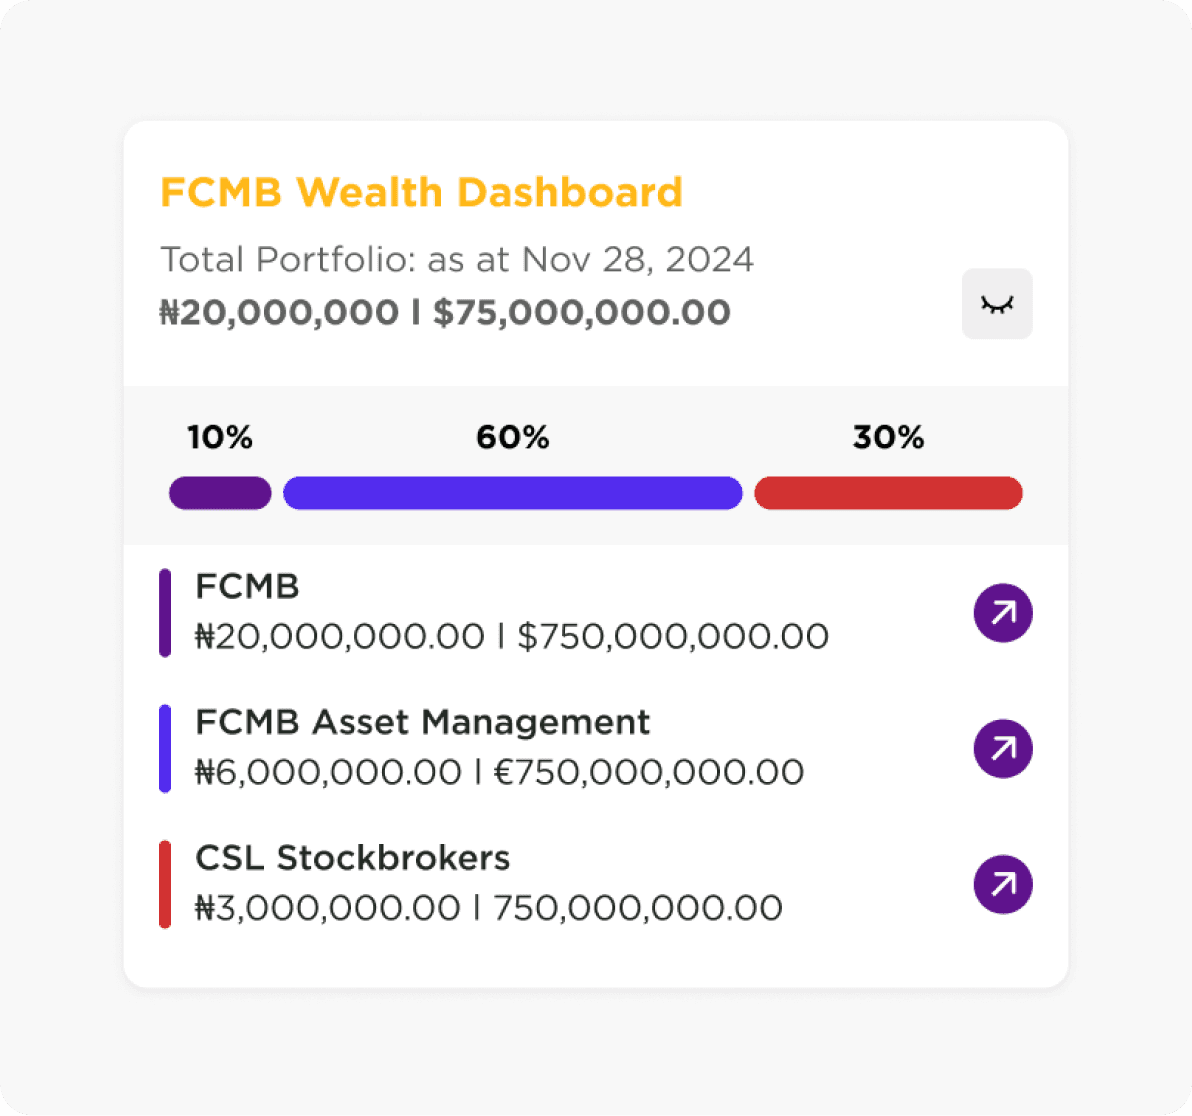Viewport: 1192px width, 1116px height.
Task: Click the red CSL Stockbrokers color indicator
Action: pyautogui.click(x=165, y=884)
